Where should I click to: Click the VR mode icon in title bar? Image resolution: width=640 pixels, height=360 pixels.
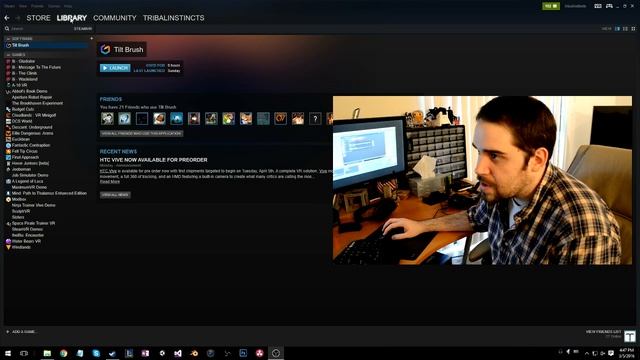598,6
